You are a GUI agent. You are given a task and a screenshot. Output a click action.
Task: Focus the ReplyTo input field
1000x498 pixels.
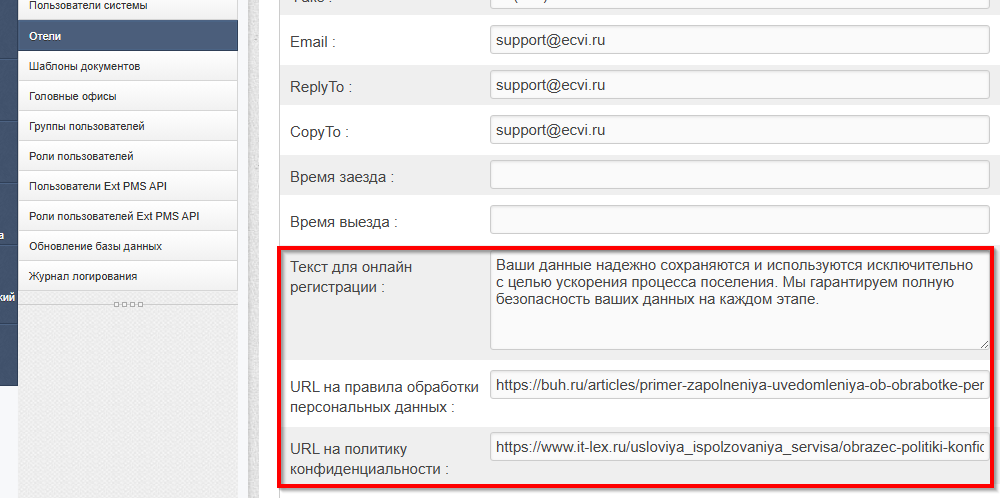[739, 86]
